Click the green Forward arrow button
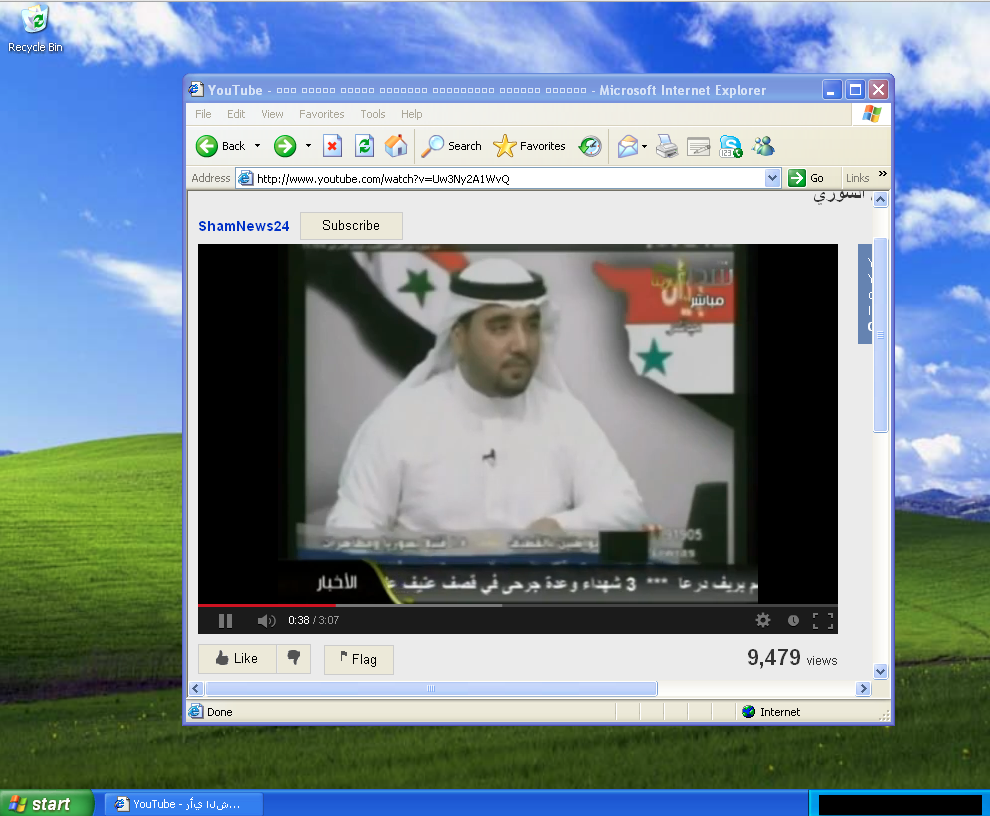 [285, 146]
